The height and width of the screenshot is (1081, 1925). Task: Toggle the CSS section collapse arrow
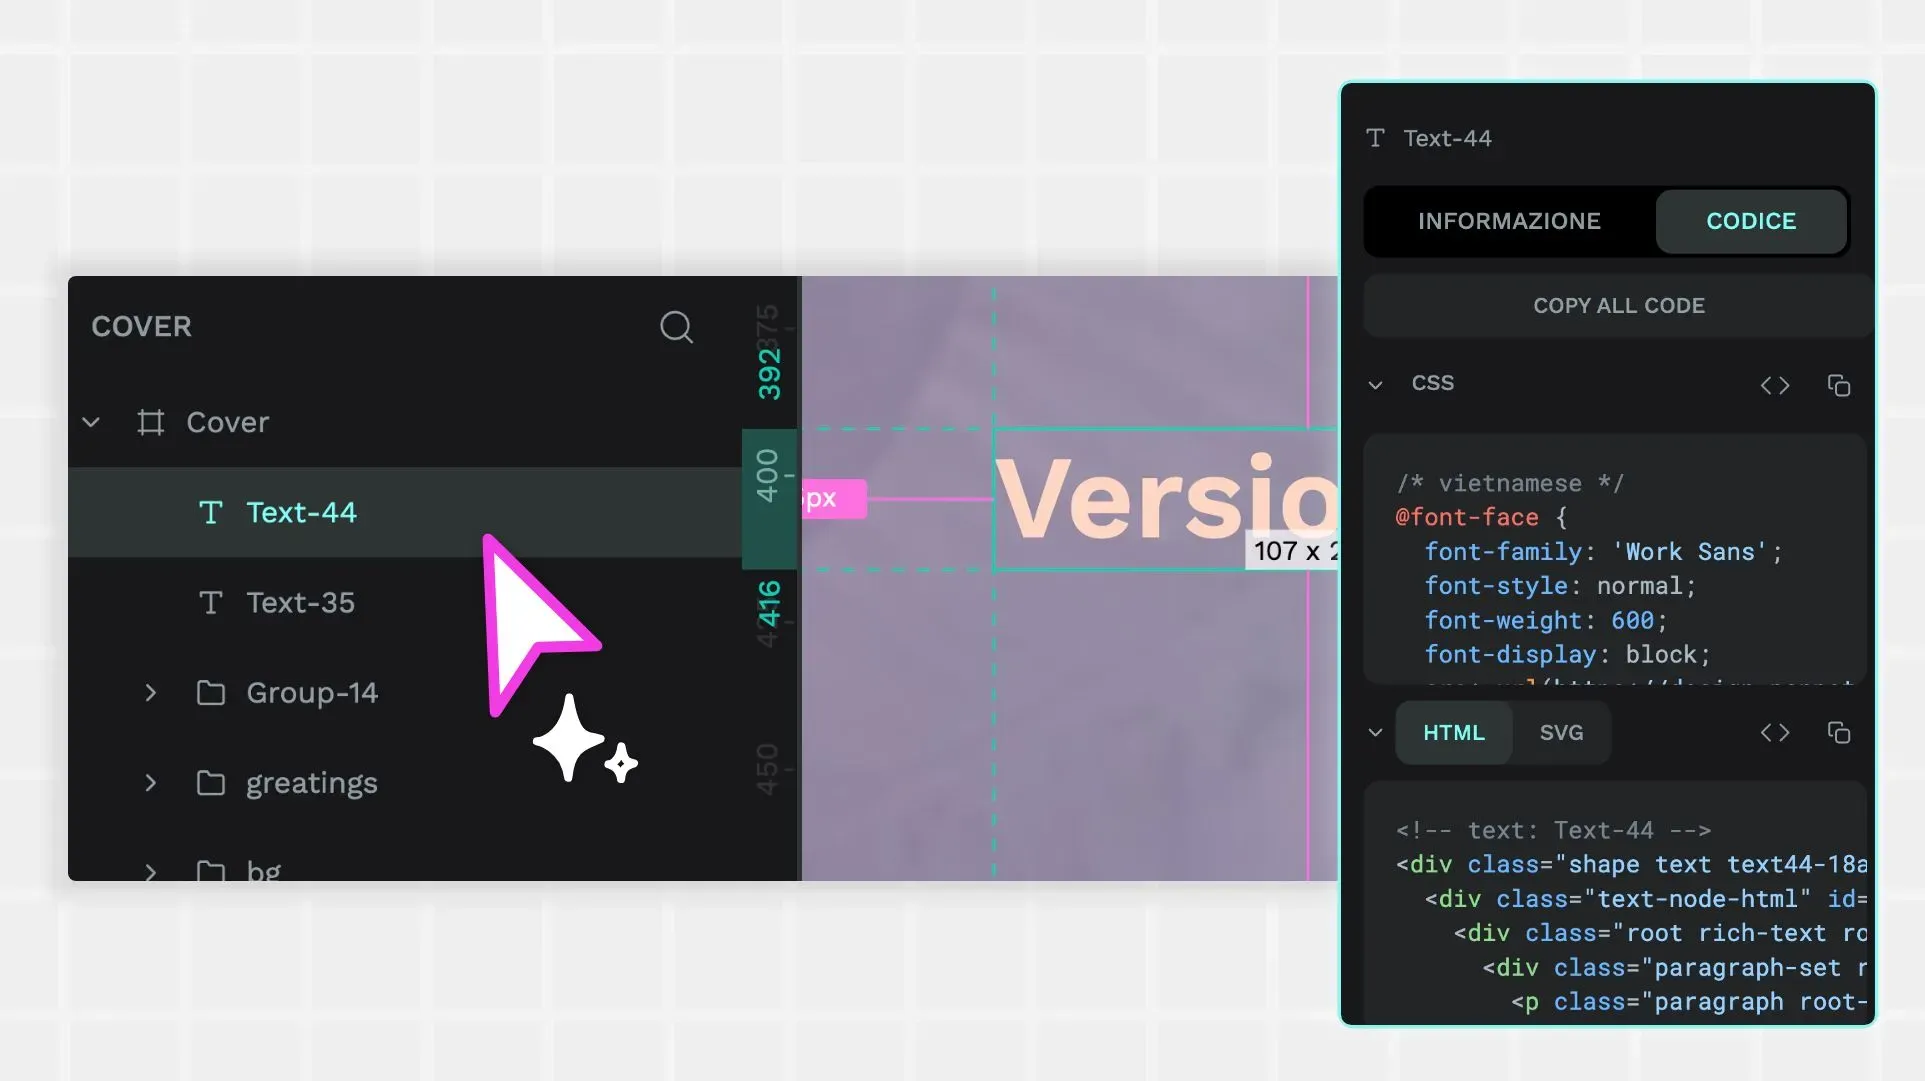click(1375, 383)
